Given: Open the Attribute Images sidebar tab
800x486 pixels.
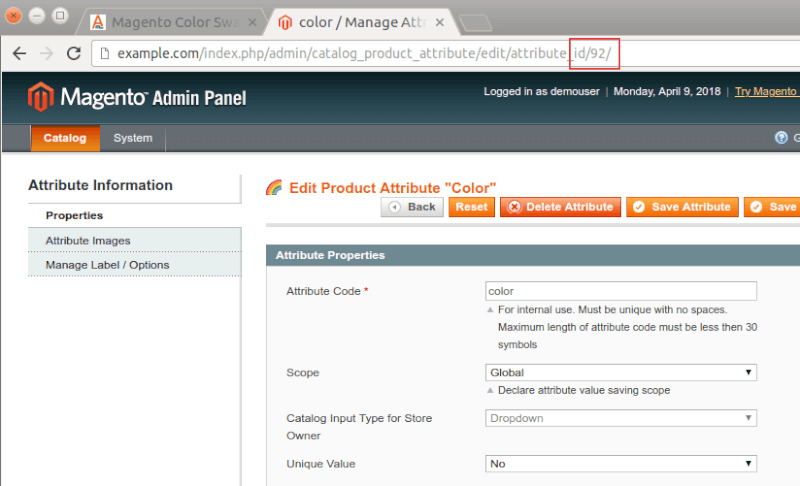Looking at the screenshot, I should click(135, 240).
